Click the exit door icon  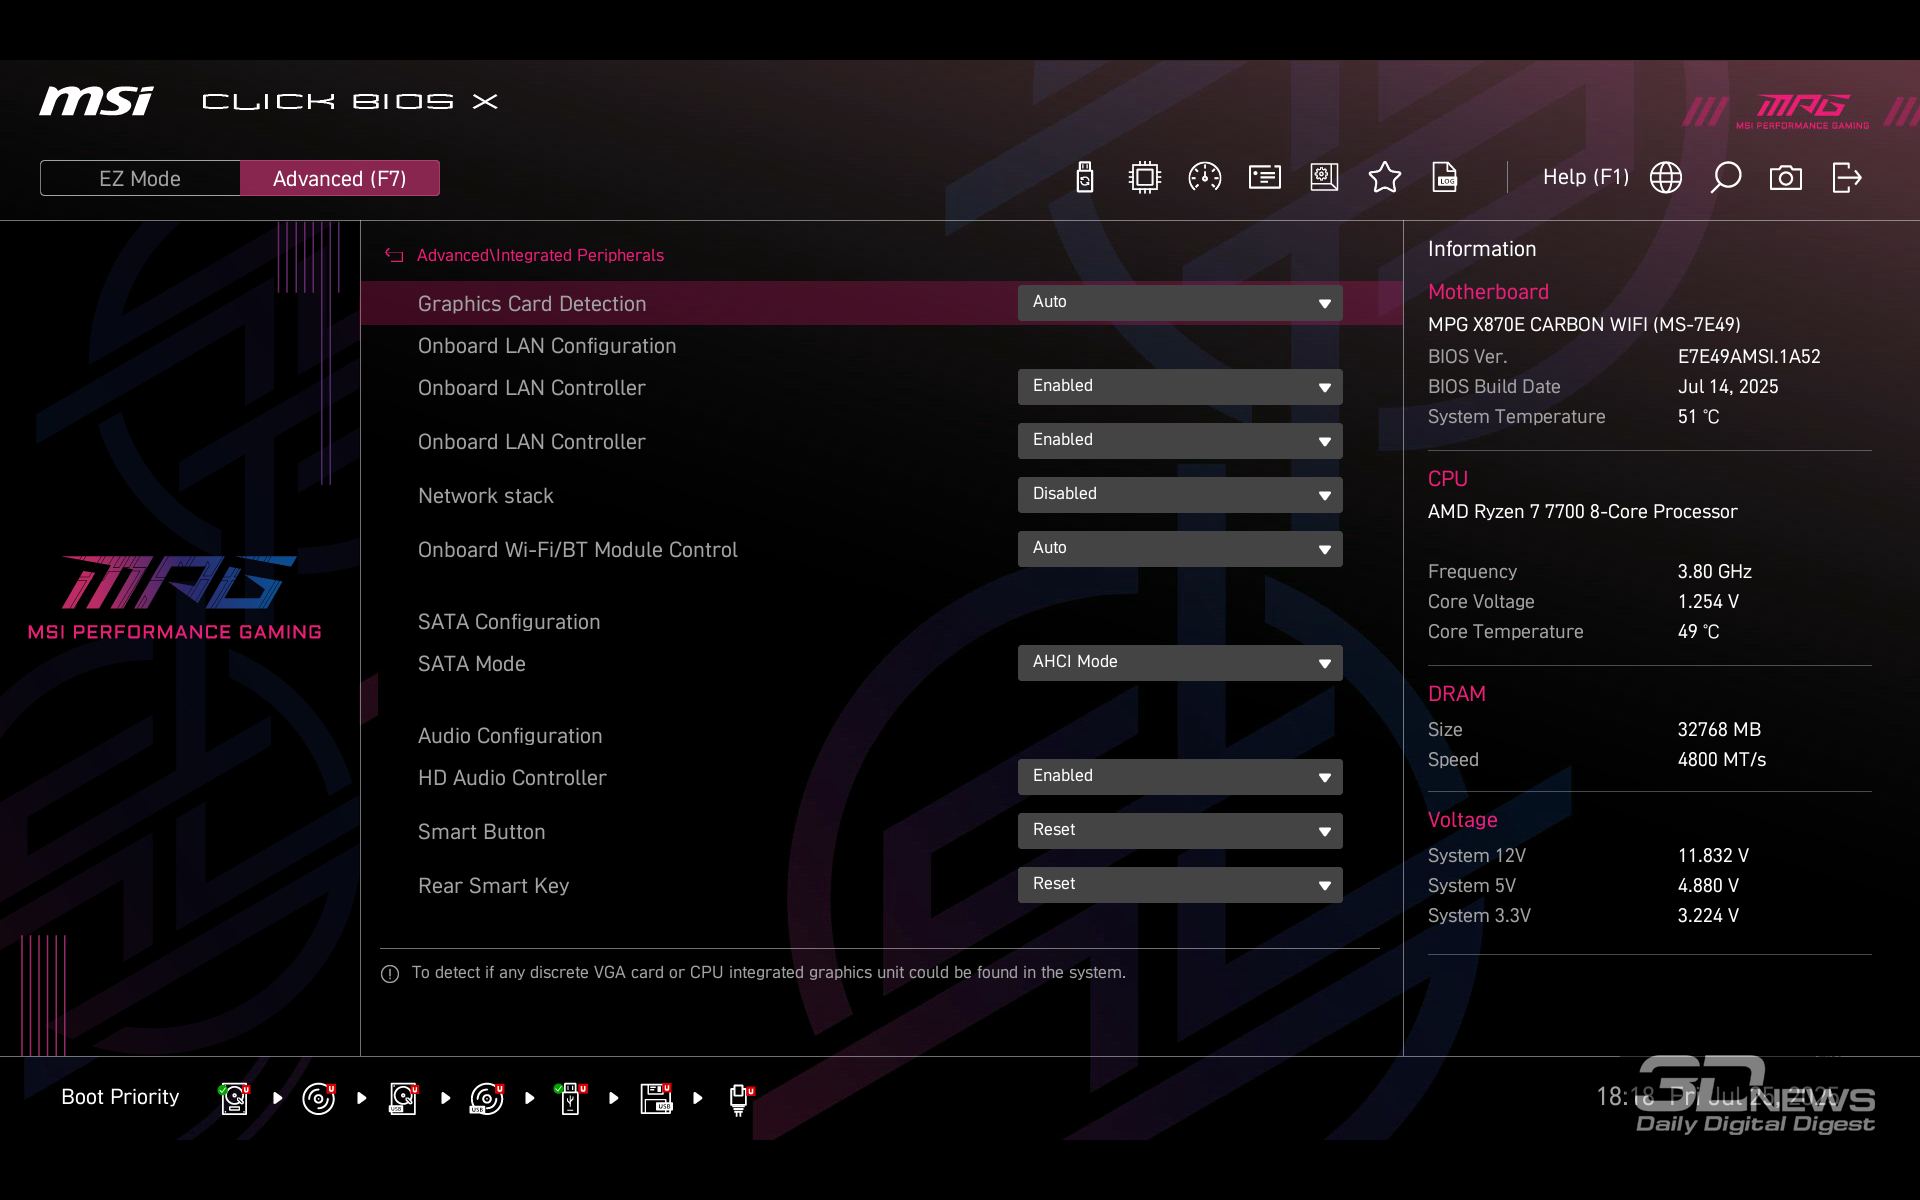click(x=1846, y=178)
